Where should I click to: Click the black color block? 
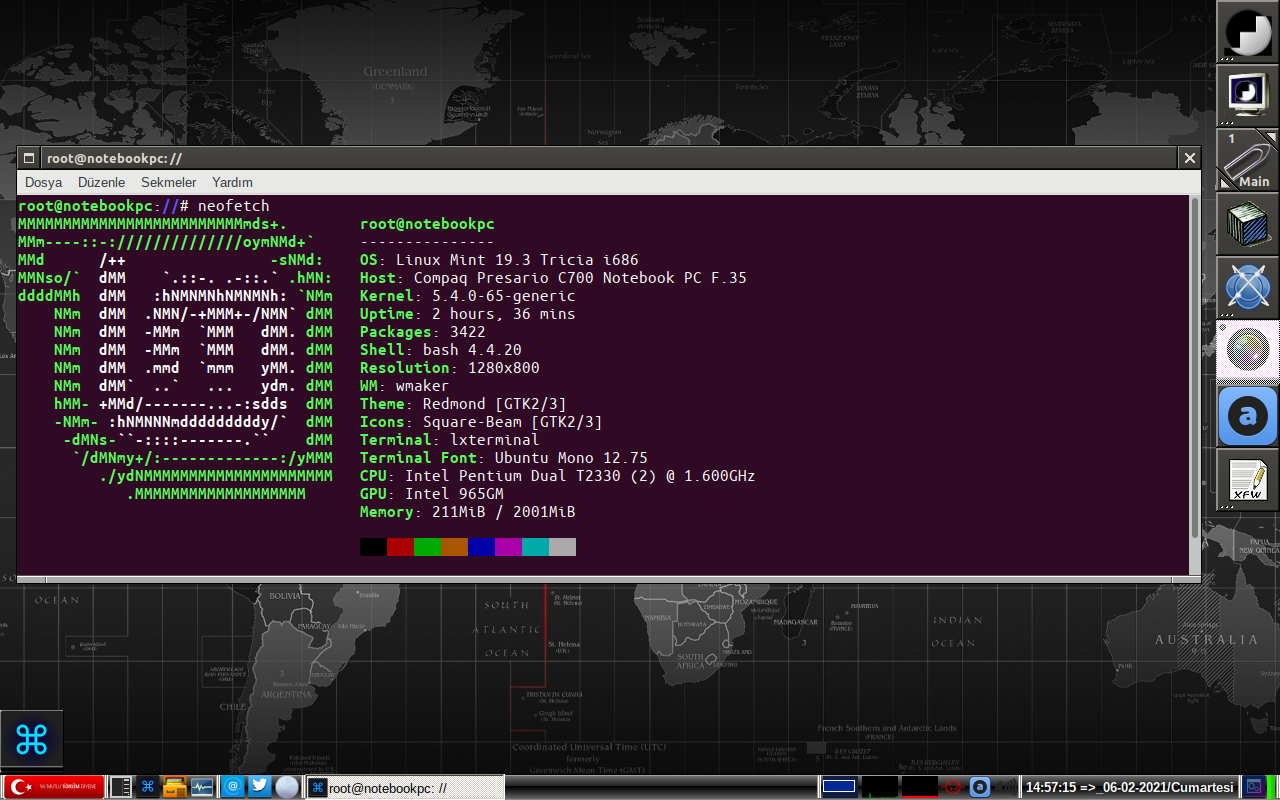(373, 547)
